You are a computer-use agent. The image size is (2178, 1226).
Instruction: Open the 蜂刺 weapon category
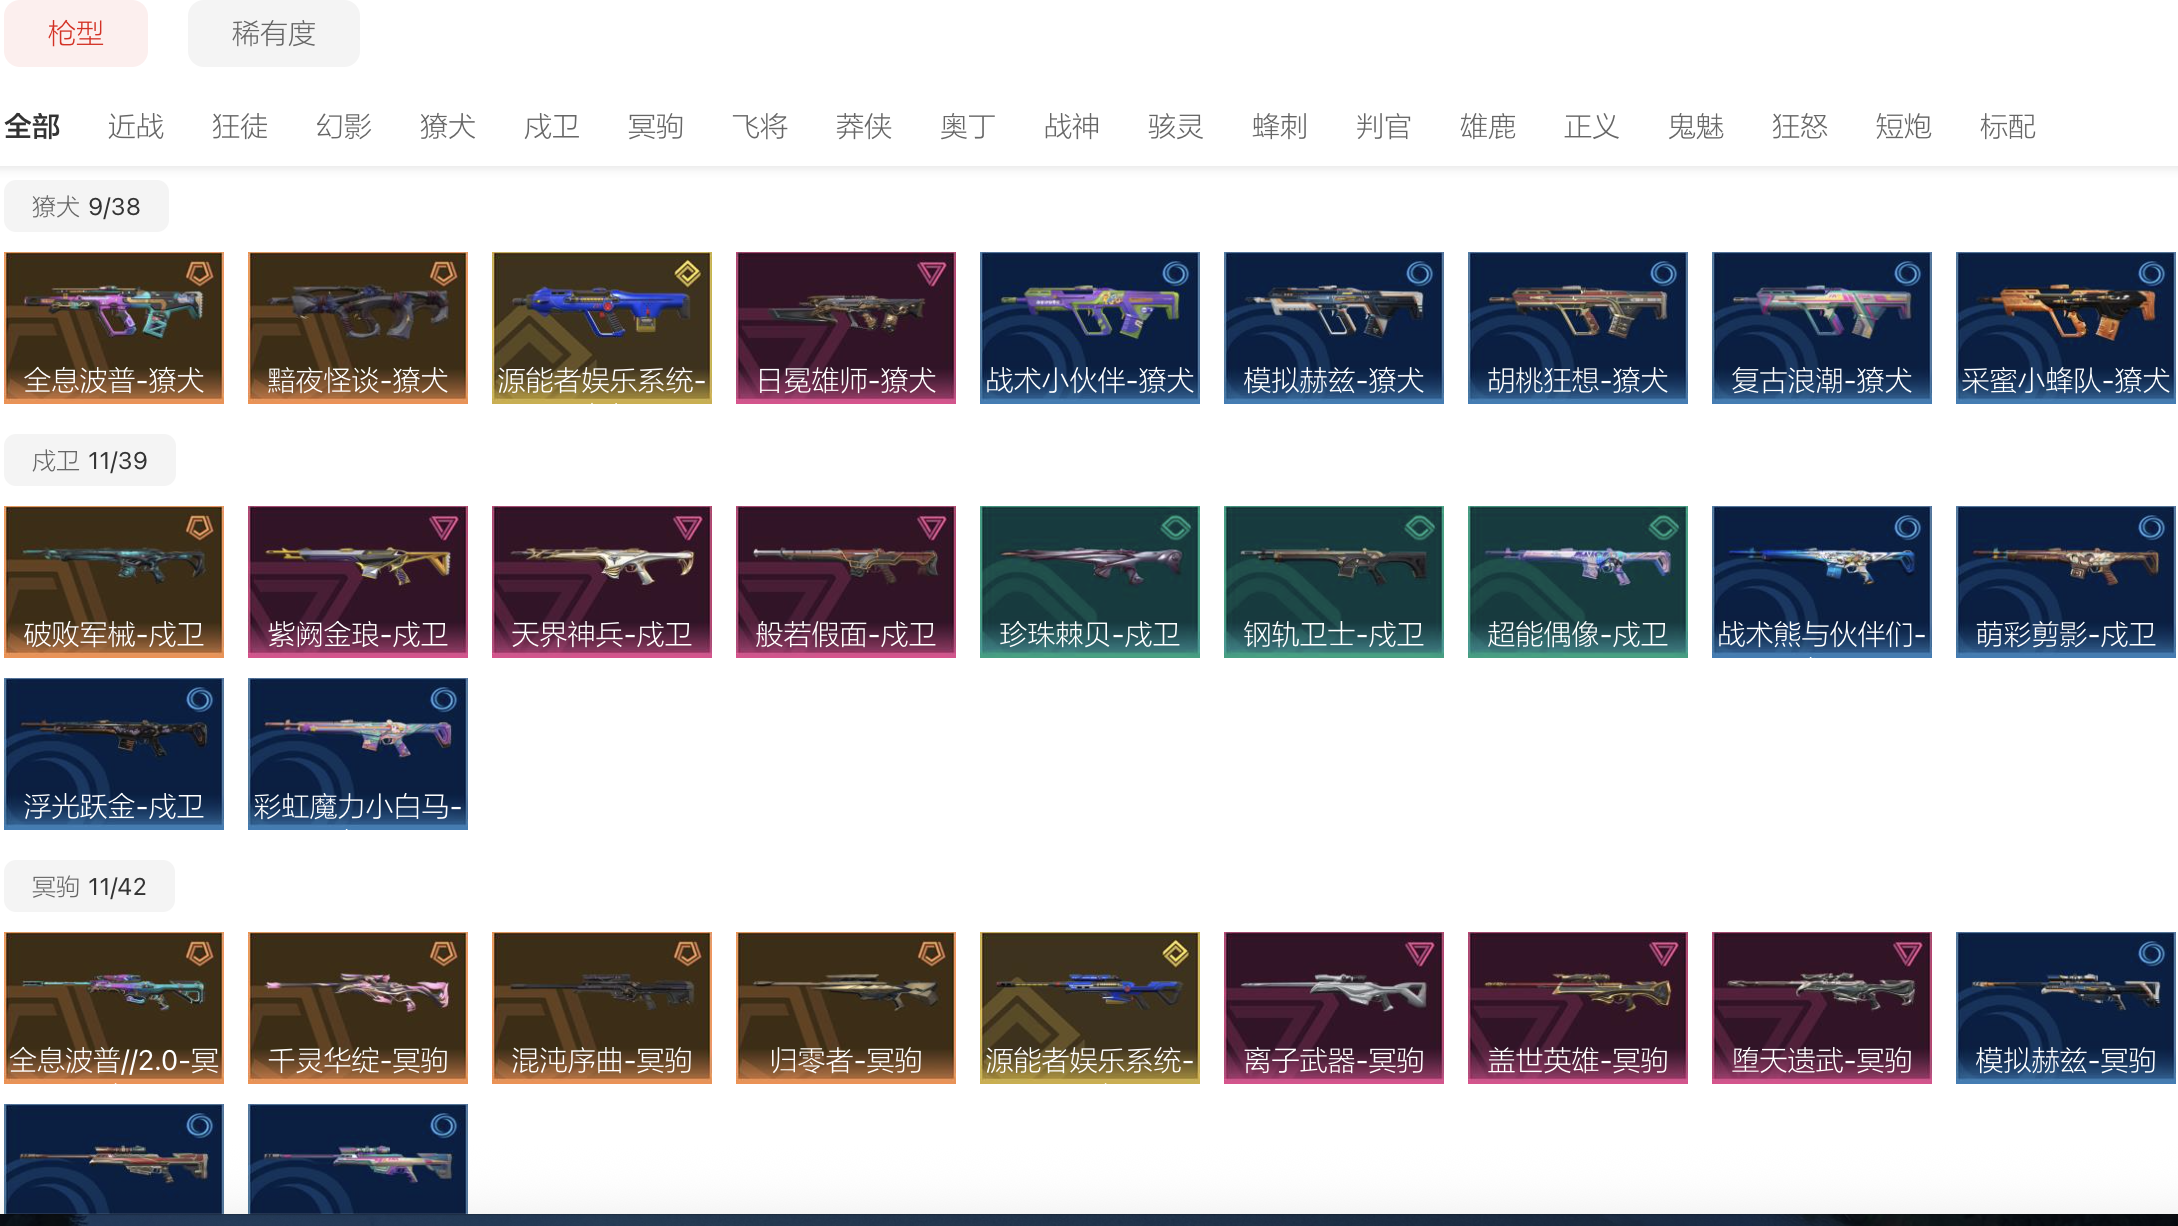[1280, 127]
